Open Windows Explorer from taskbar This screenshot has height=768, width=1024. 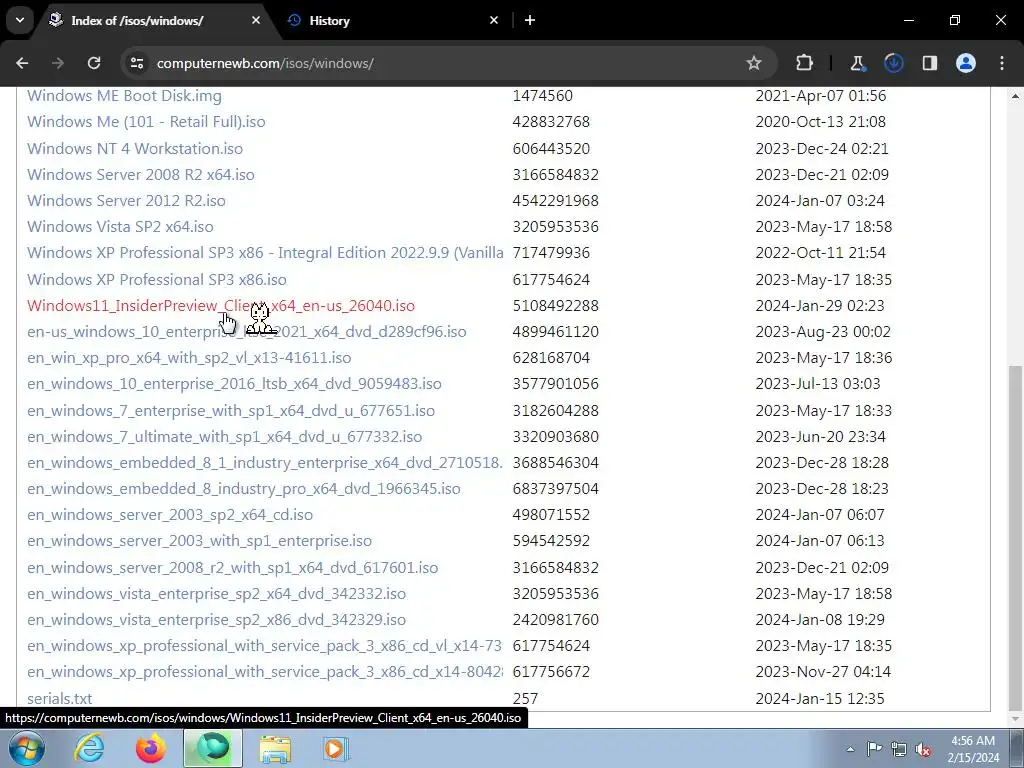click(x=276, y=748)
